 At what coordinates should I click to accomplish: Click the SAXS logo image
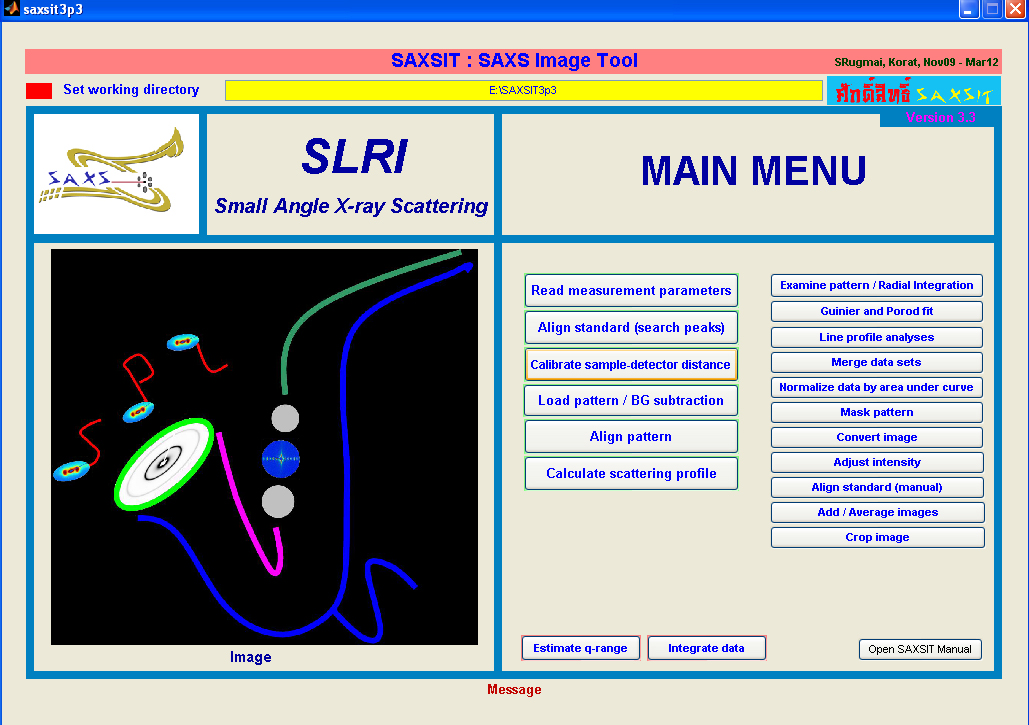click(x=116, y=174)
